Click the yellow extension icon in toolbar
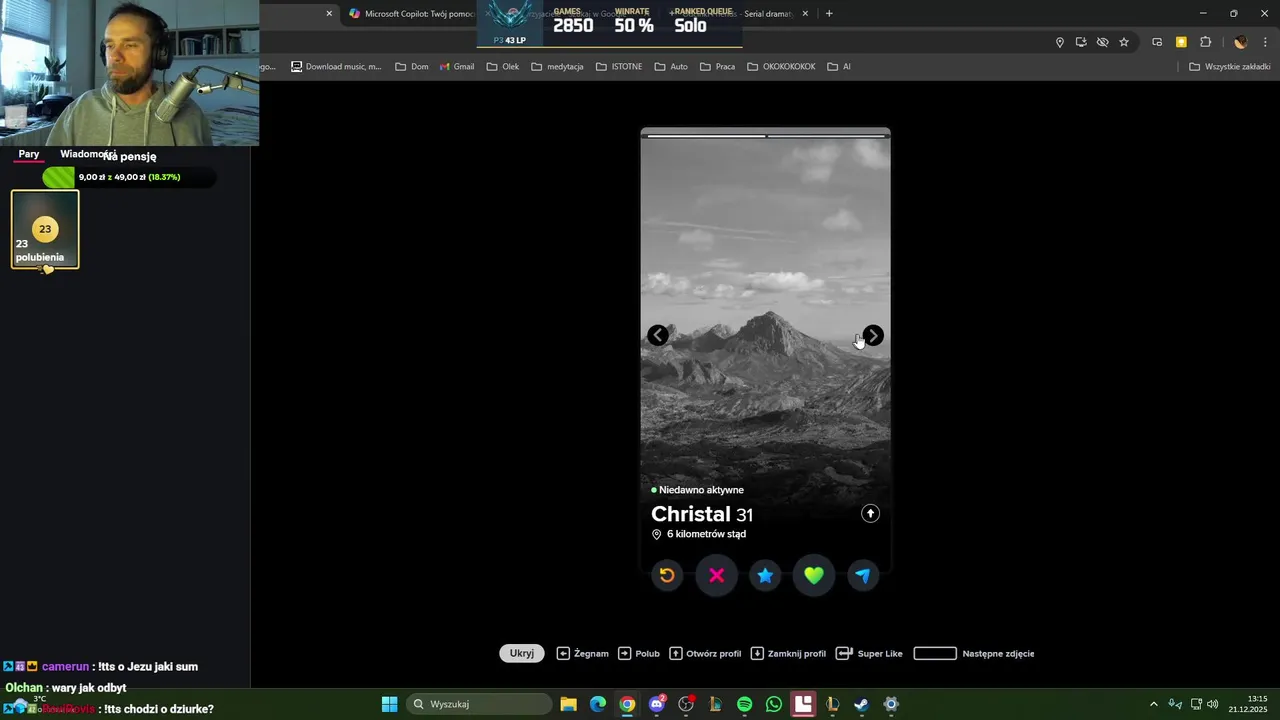The image size is (1280, 720). (1181, 42)
